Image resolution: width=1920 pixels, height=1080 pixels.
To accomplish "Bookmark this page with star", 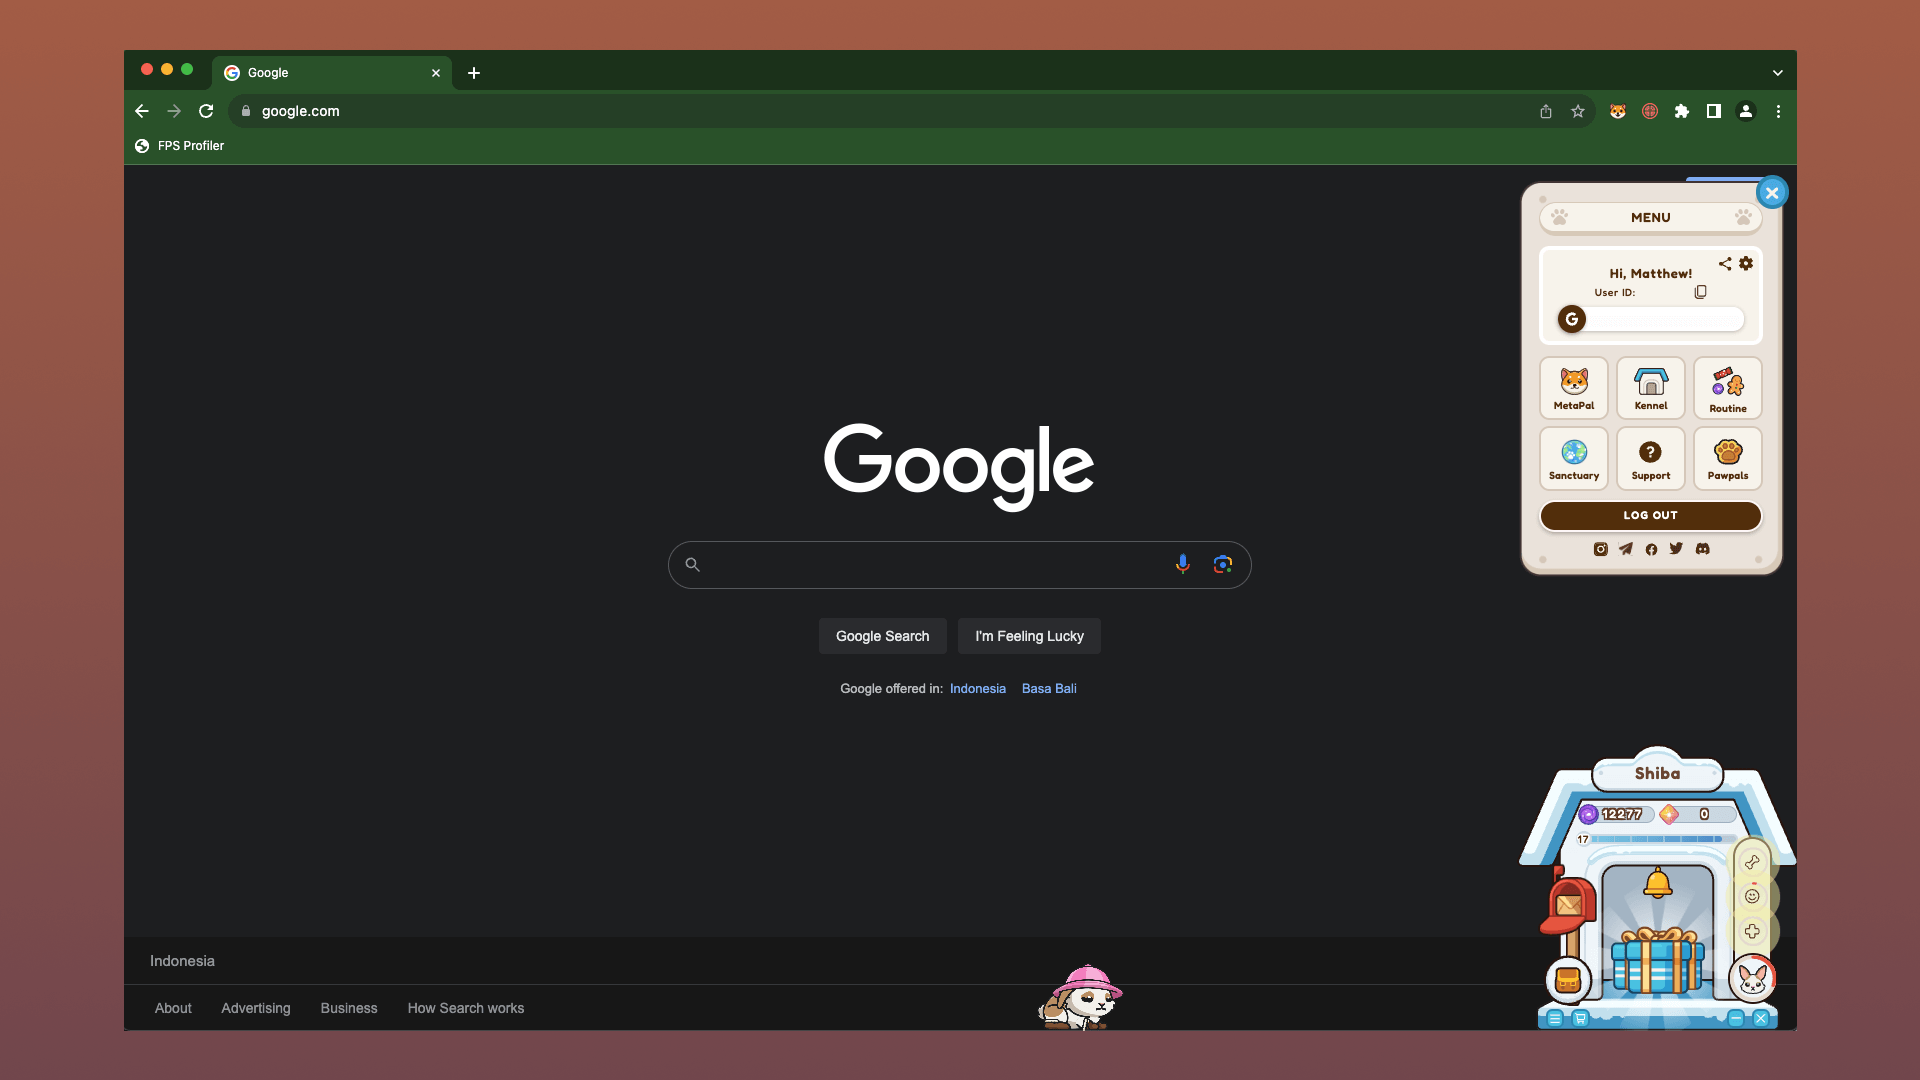I will point(1578,111).
